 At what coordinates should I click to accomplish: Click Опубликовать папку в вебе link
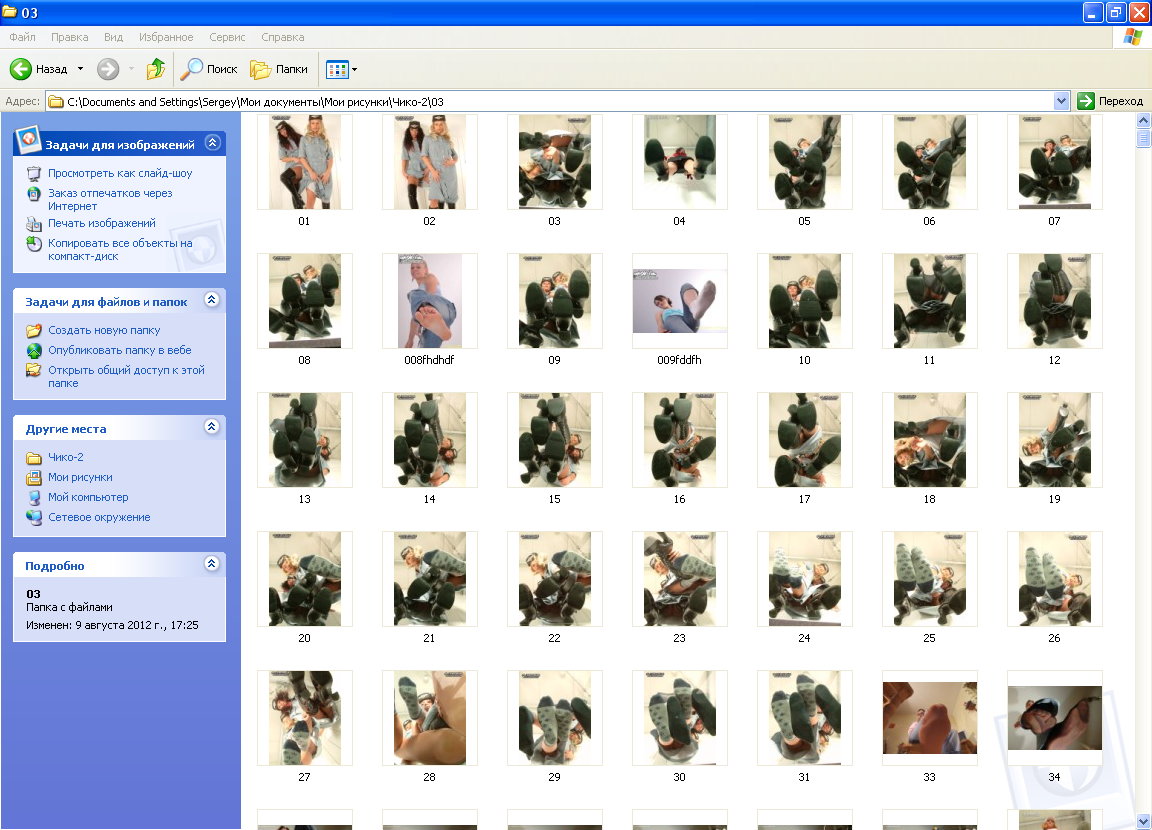tap(120, 350)
